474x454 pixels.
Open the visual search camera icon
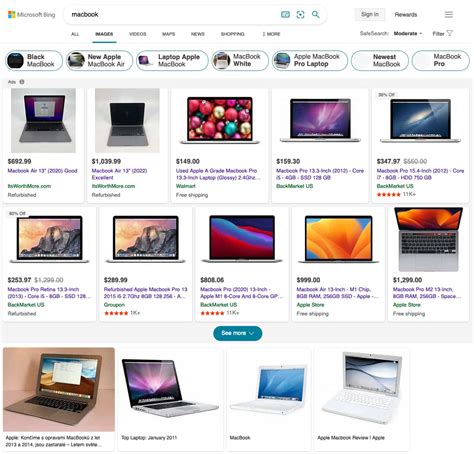tap(300, 14)
